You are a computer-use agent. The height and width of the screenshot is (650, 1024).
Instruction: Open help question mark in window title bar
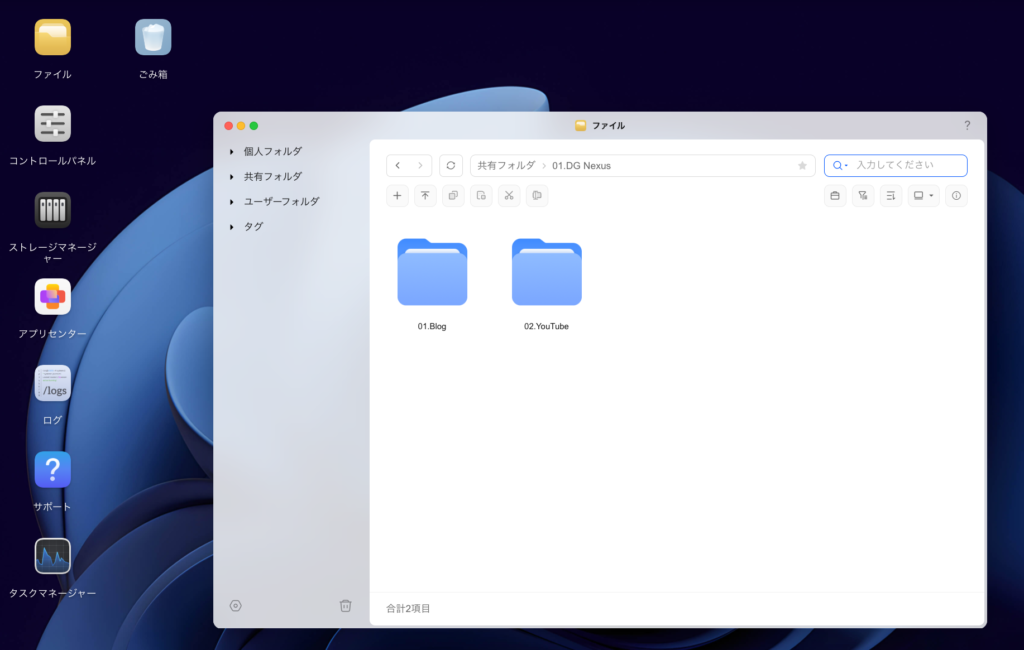[967, 125]
